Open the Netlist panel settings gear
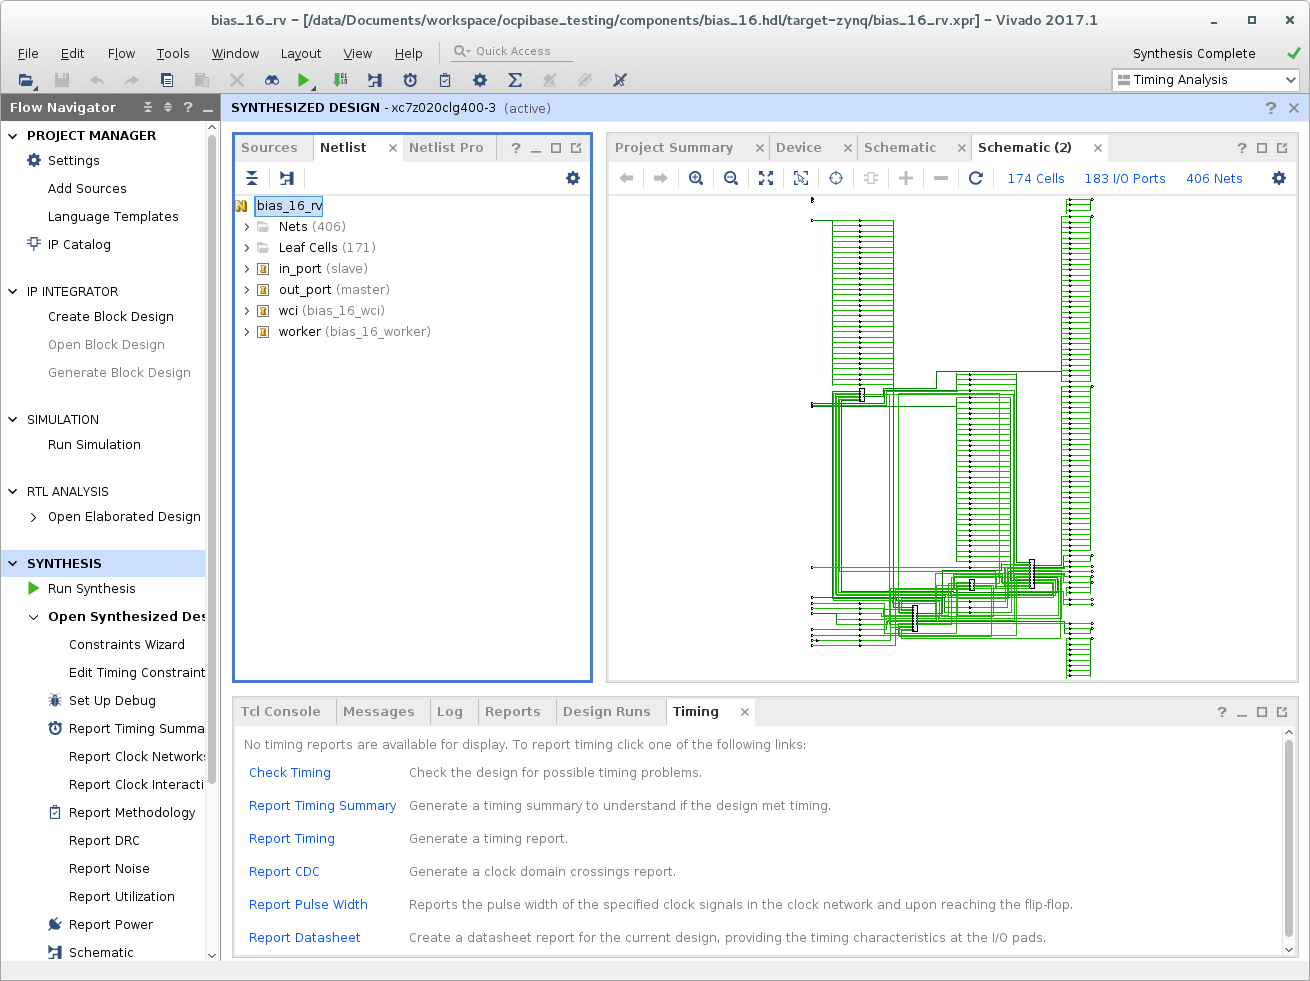 click(573, 178)
